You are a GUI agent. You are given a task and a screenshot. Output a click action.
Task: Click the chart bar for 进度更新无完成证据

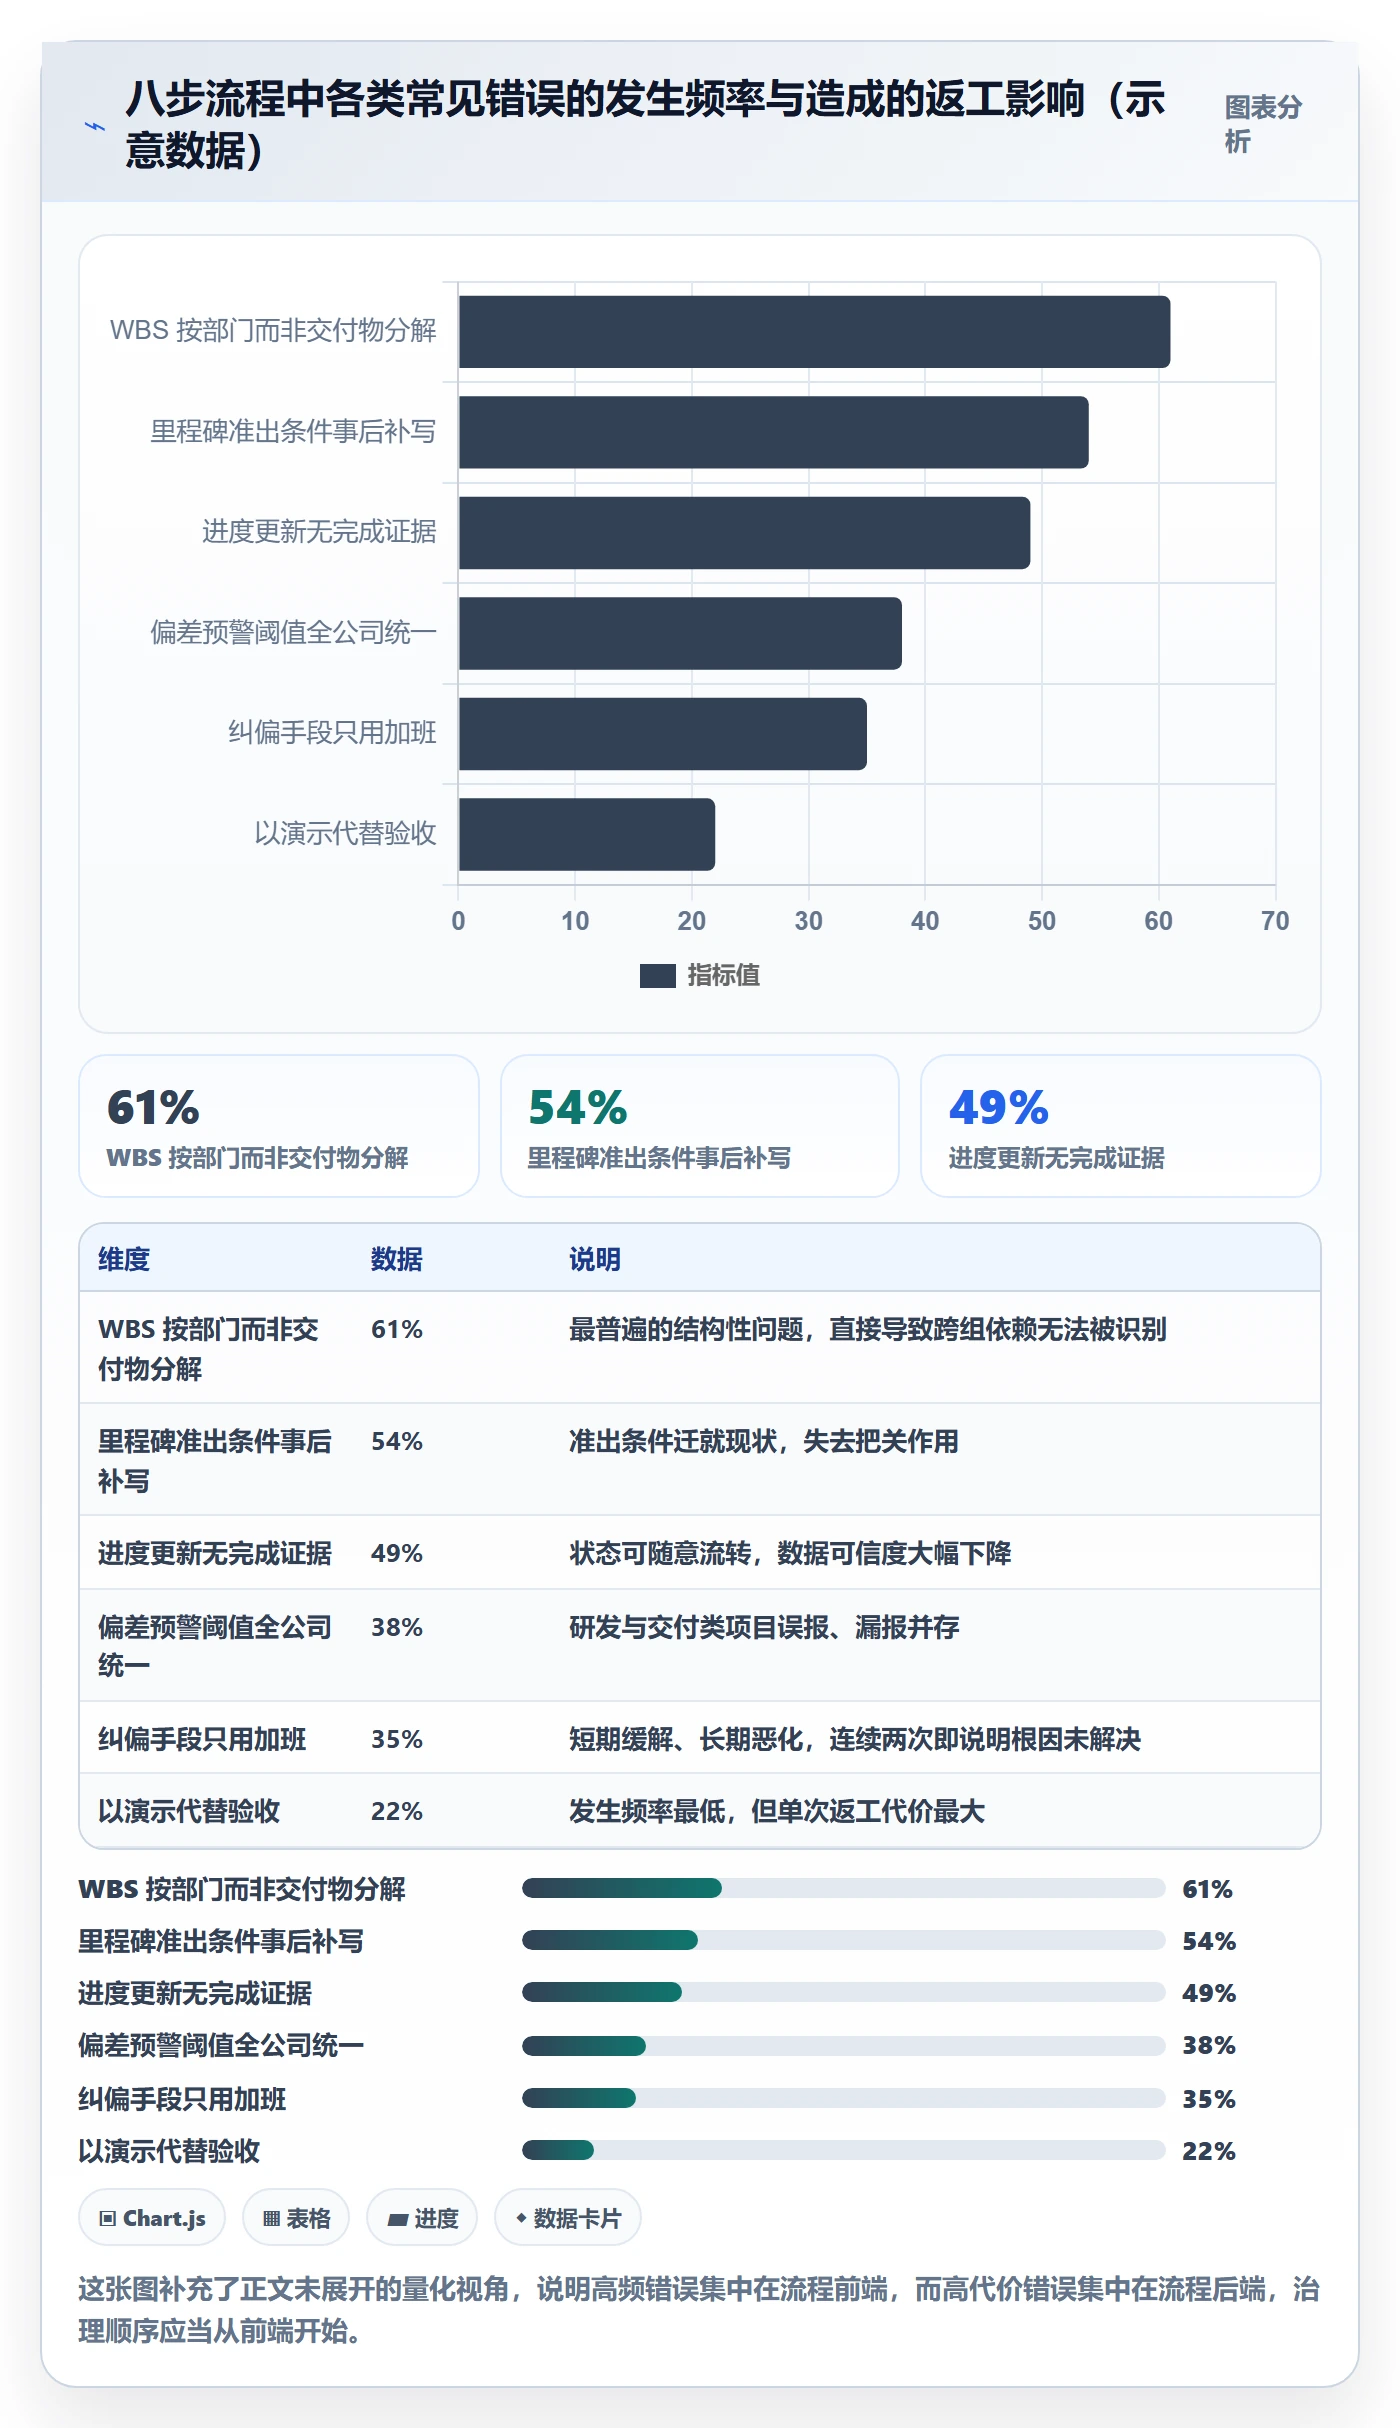744,533
